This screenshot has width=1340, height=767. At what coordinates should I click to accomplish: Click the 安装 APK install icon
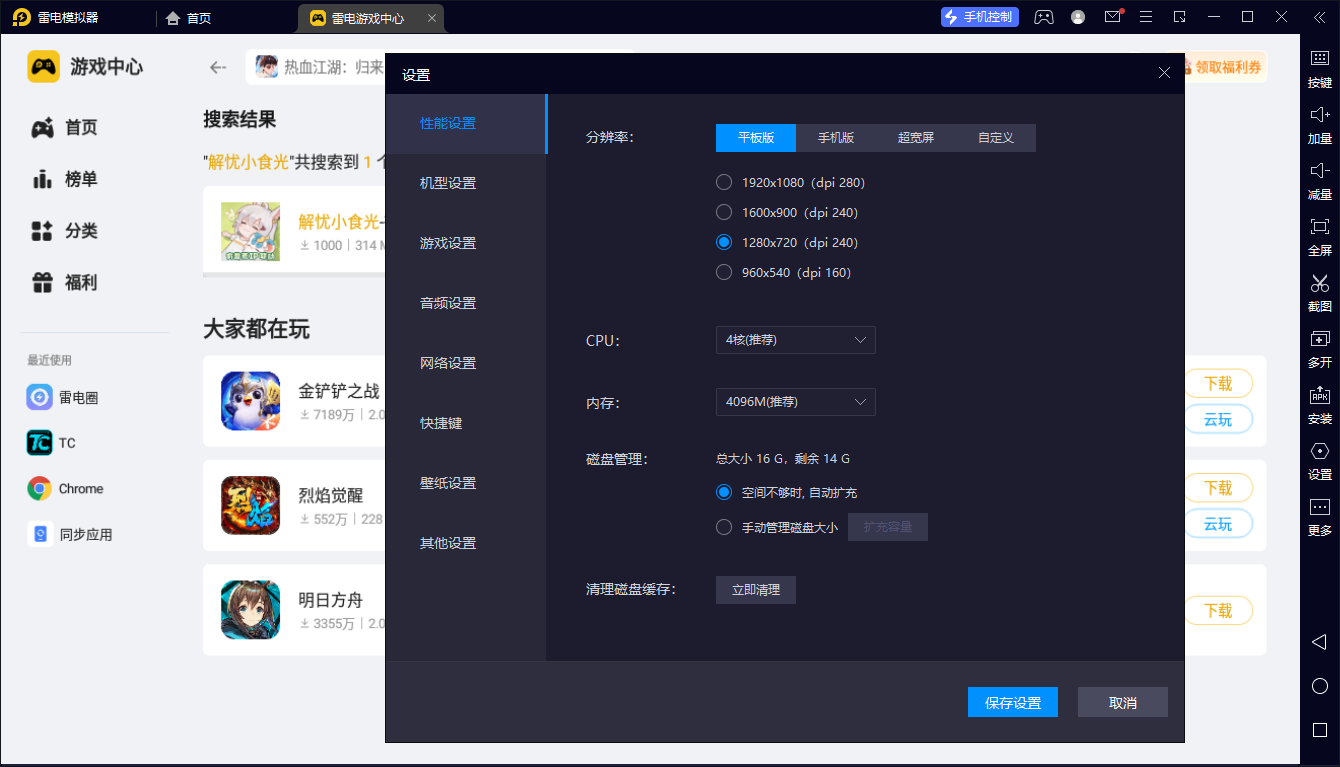click(1319, 396)
